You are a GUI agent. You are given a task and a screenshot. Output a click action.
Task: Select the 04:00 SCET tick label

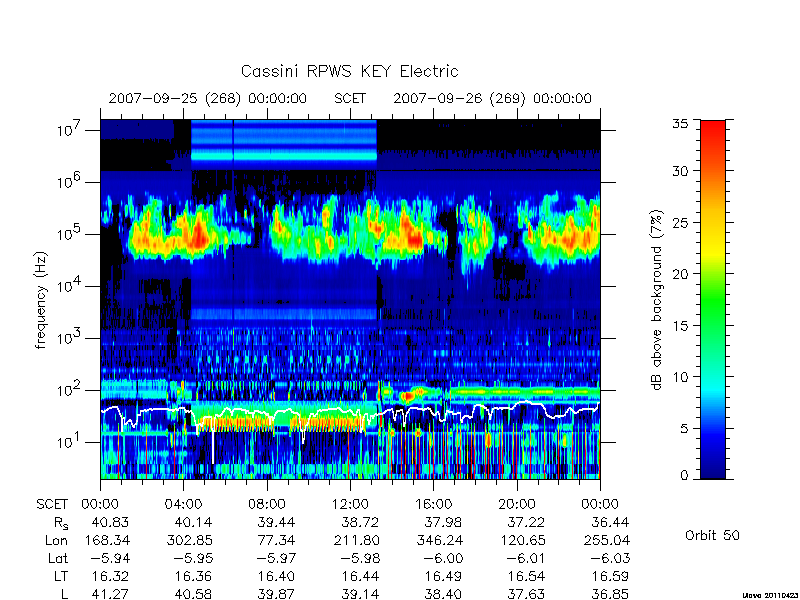[183, 505]
